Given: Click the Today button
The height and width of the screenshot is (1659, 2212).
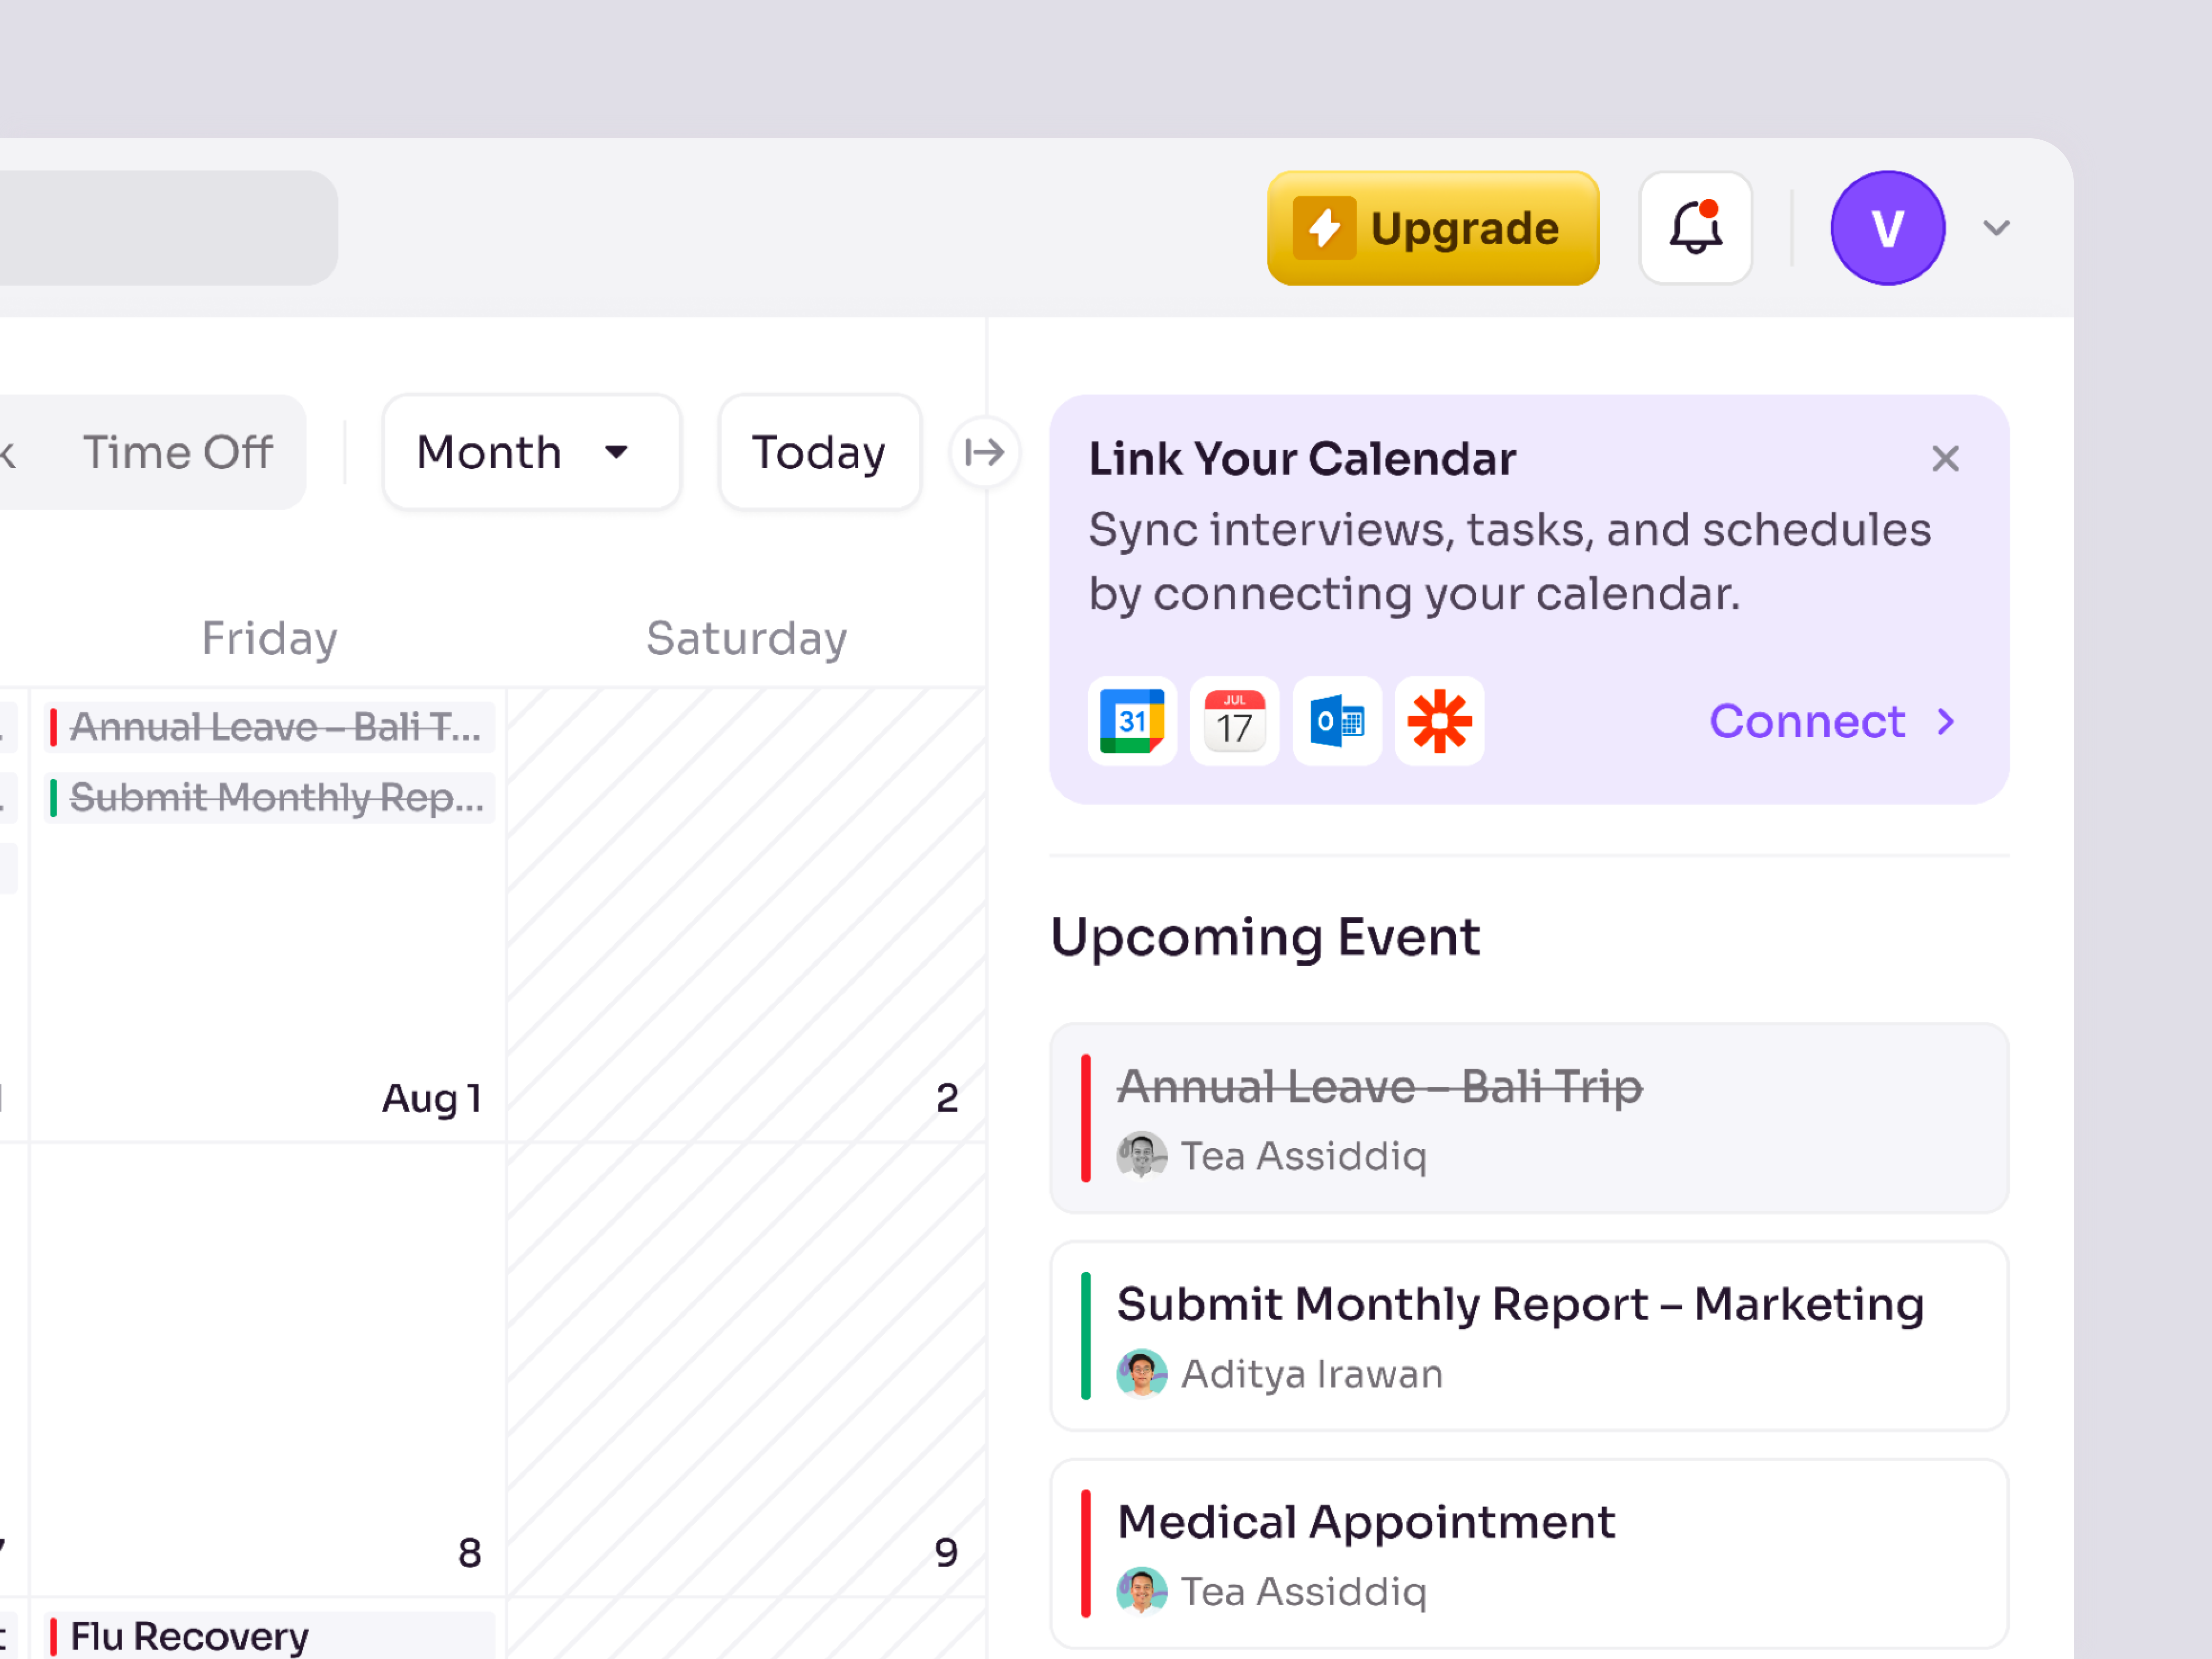Looking at the screenshot, I should pyautogui.click(x=818, y=452).
